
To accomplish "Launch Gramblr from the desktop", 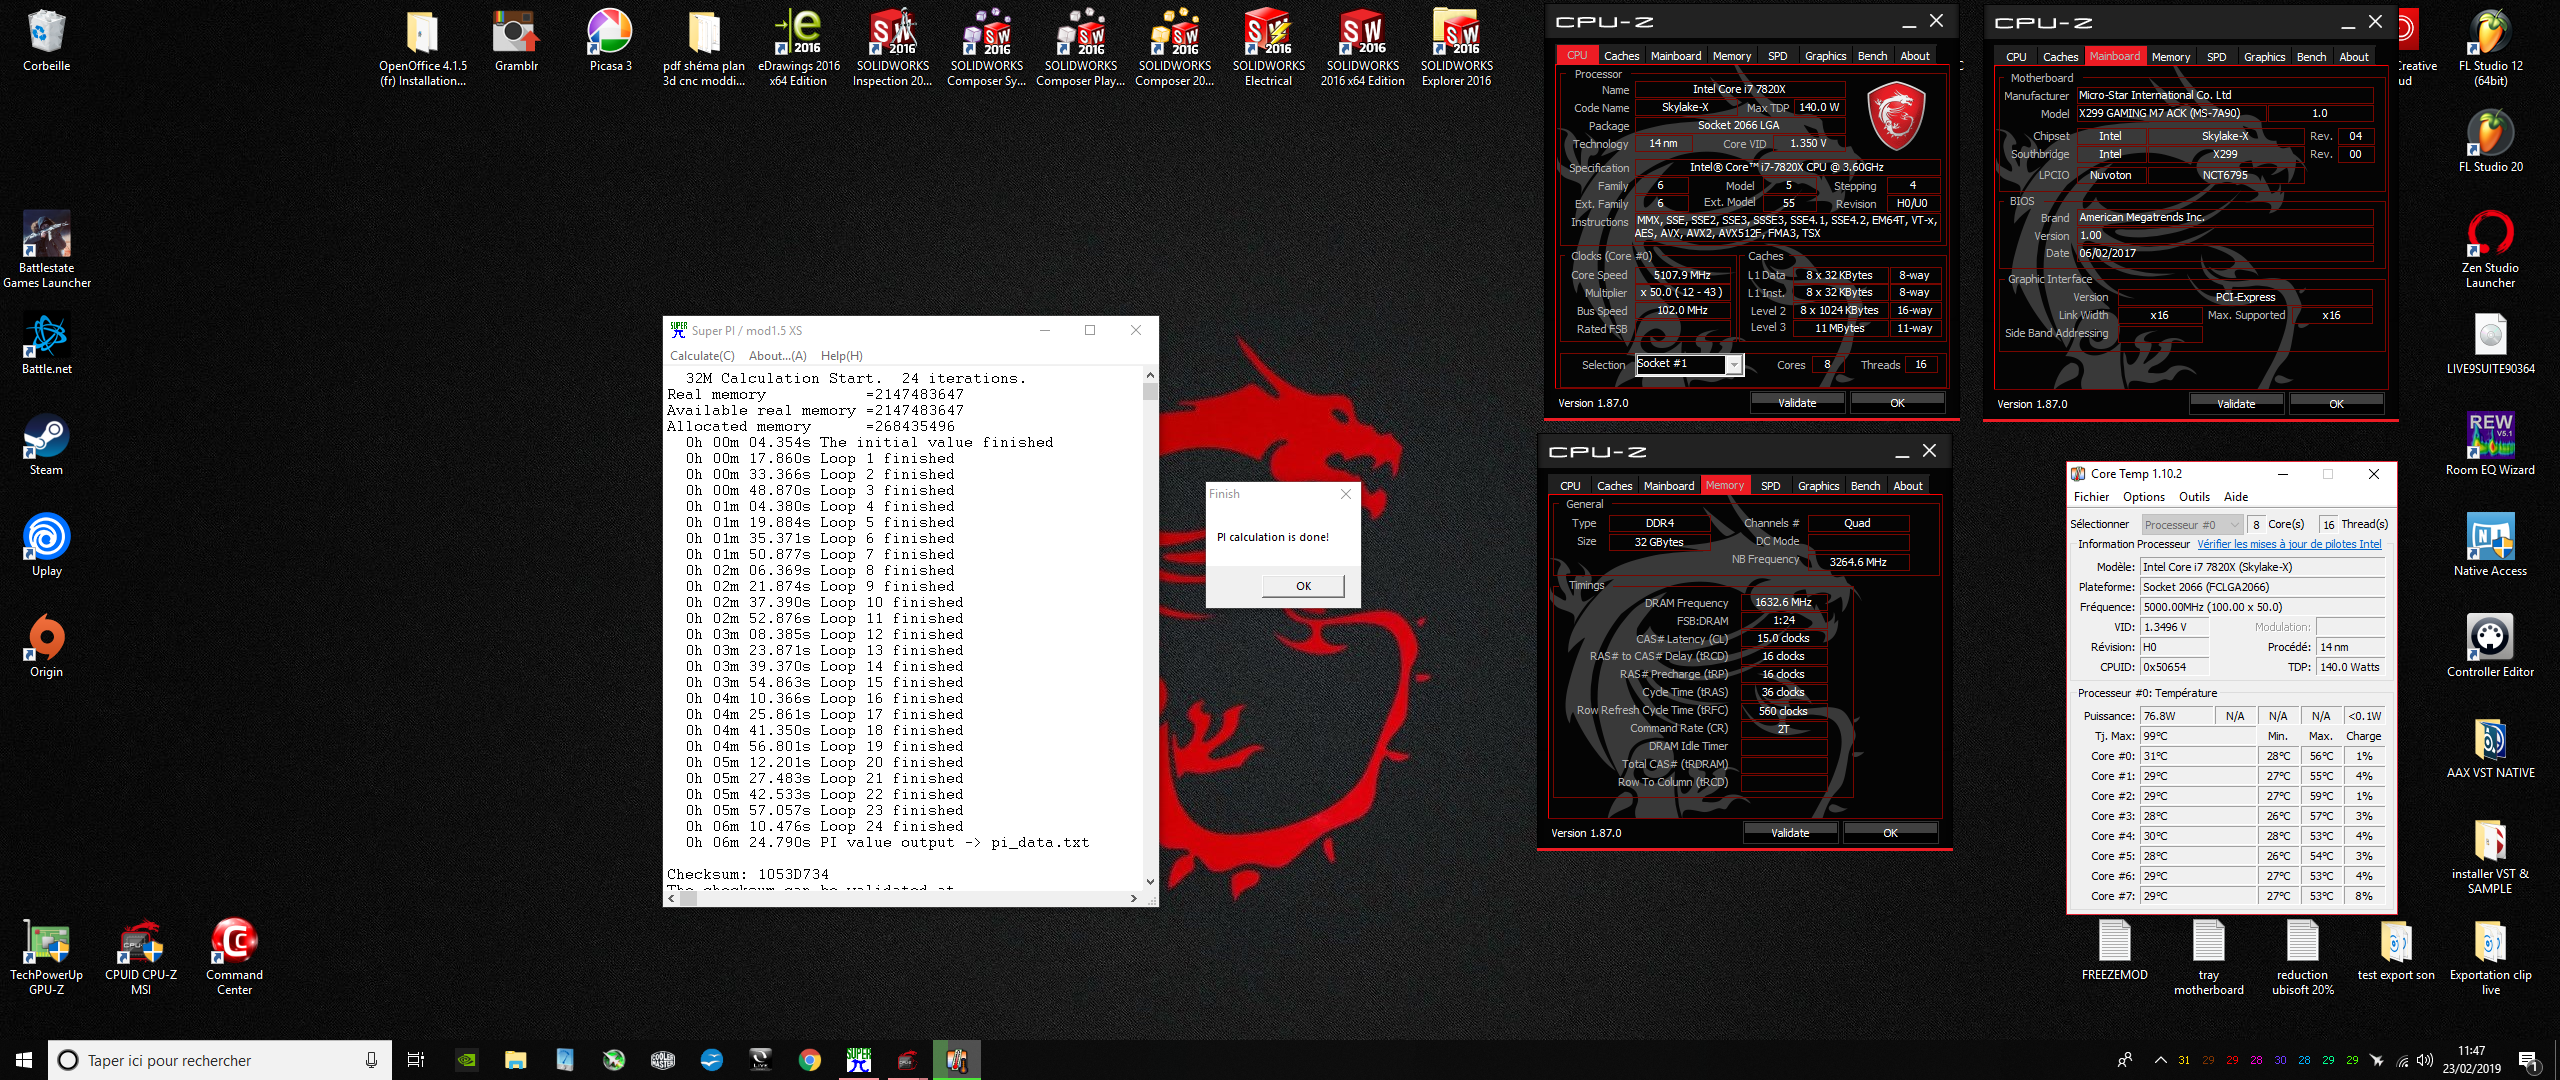I will click(516, 40).
